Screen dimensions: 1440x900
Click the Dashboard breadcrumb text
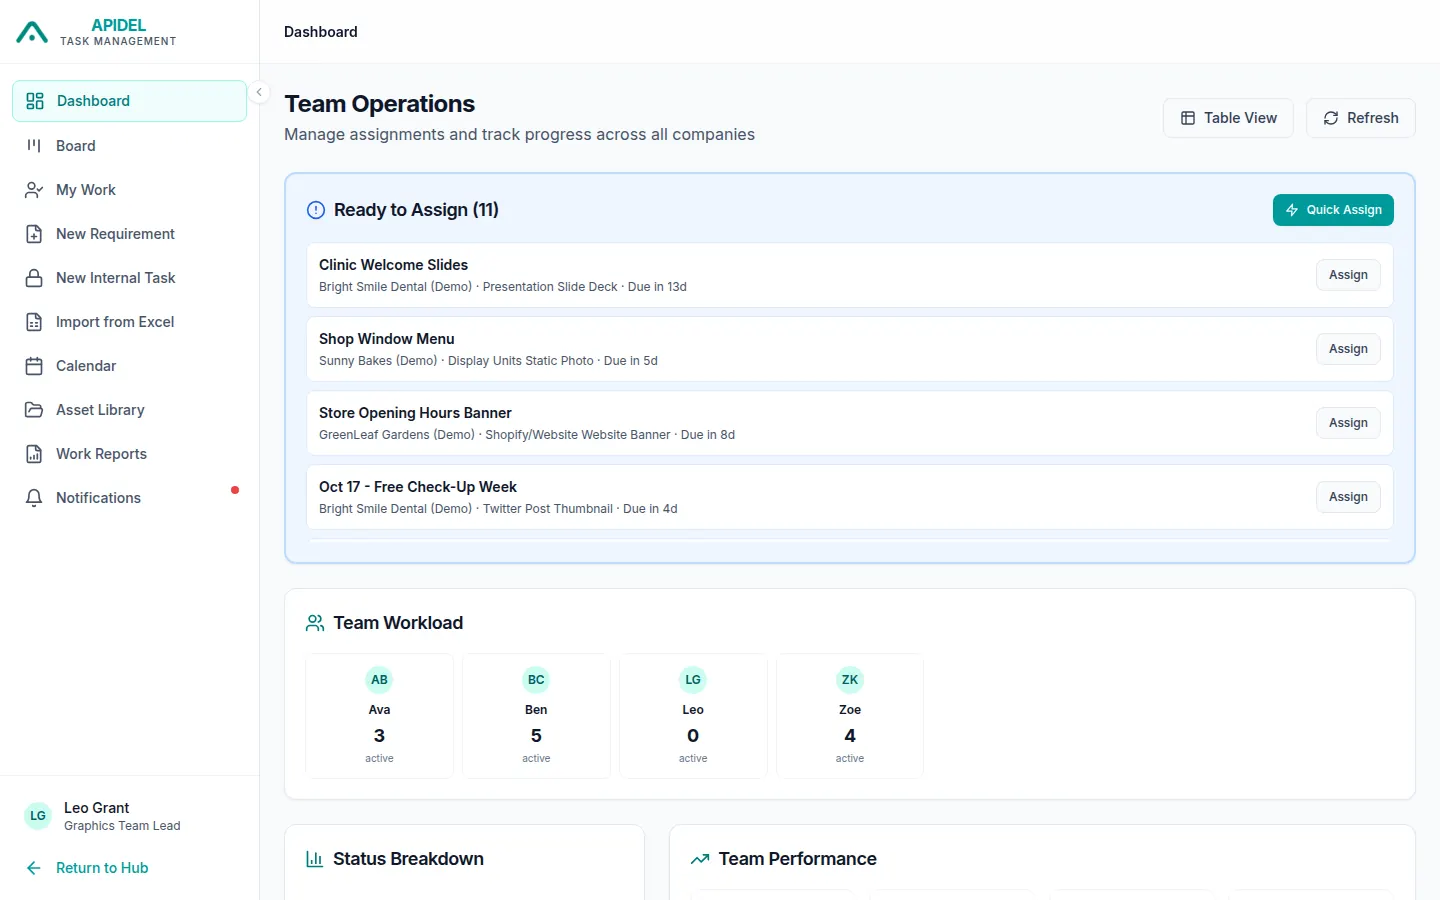point(321,32)
